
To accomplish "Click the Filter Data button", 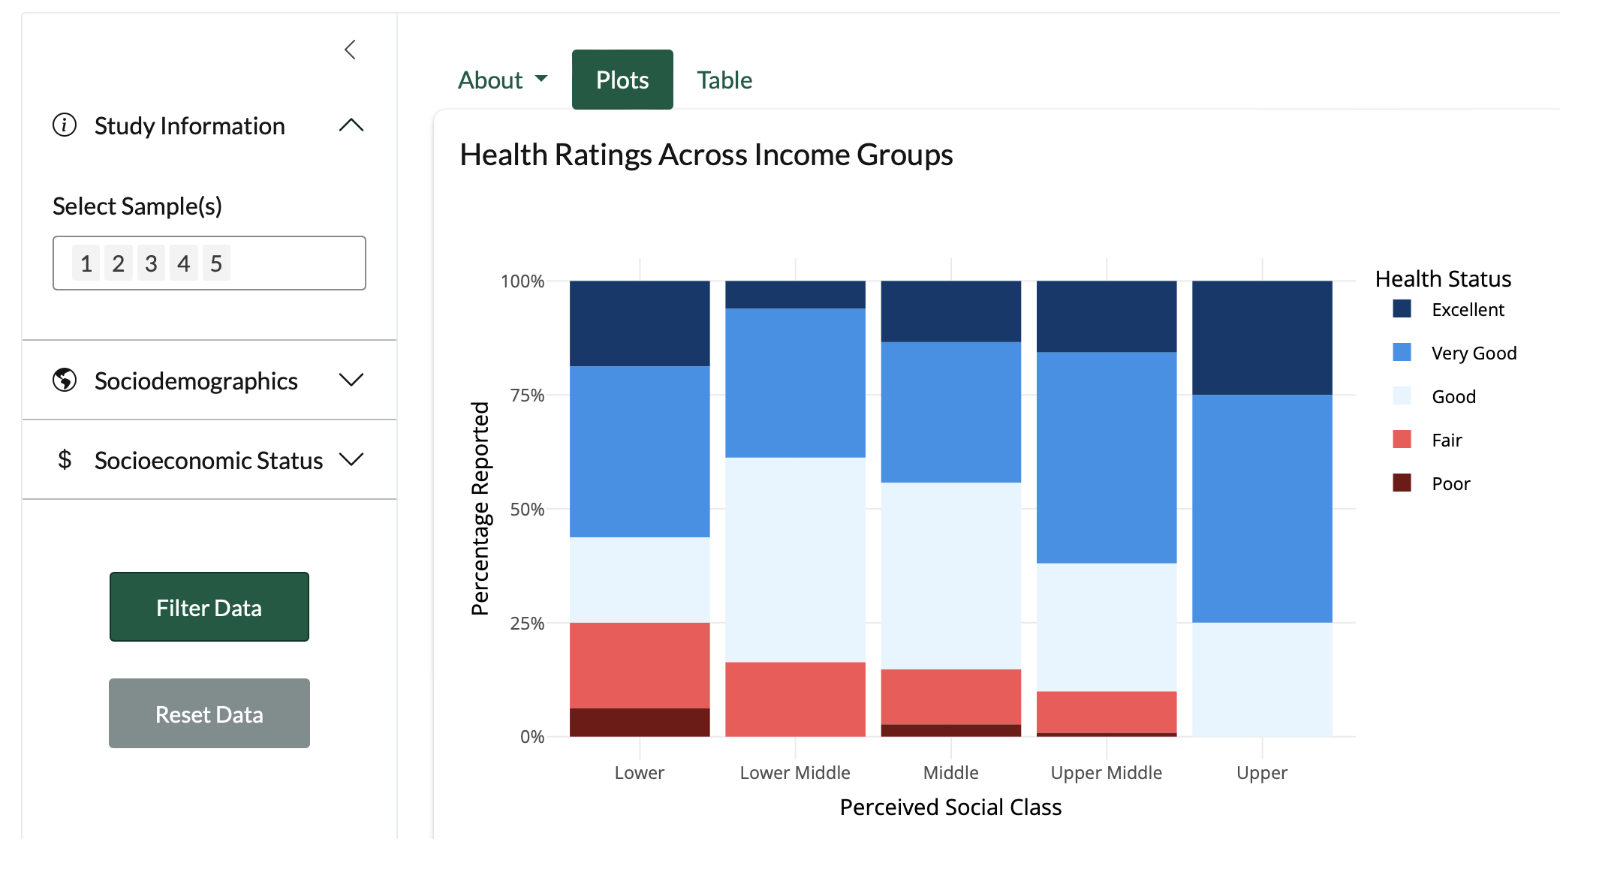I will click(x=209, y=607).
